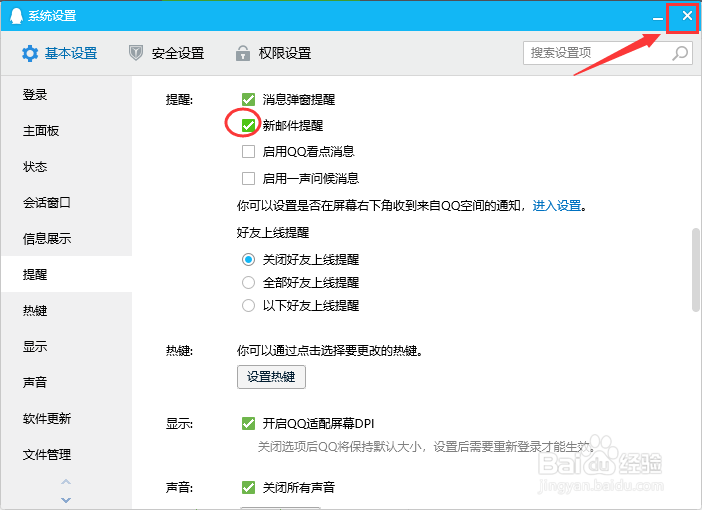
Task: Select 显示 in the sidebar
Action: point(66,346)
